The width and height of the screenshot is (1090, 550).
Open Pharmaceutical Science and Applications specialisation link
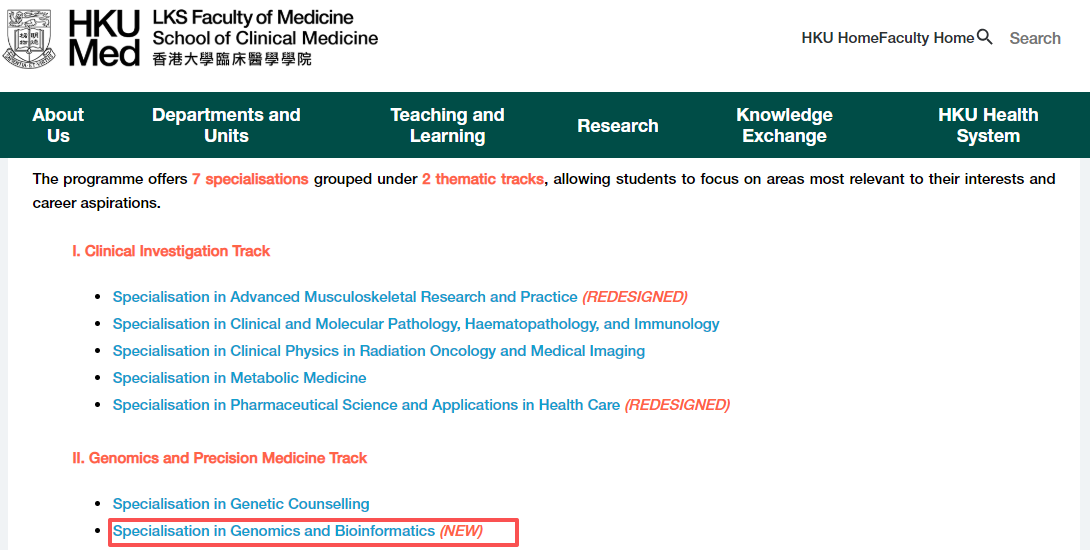(x=366, y=405)
